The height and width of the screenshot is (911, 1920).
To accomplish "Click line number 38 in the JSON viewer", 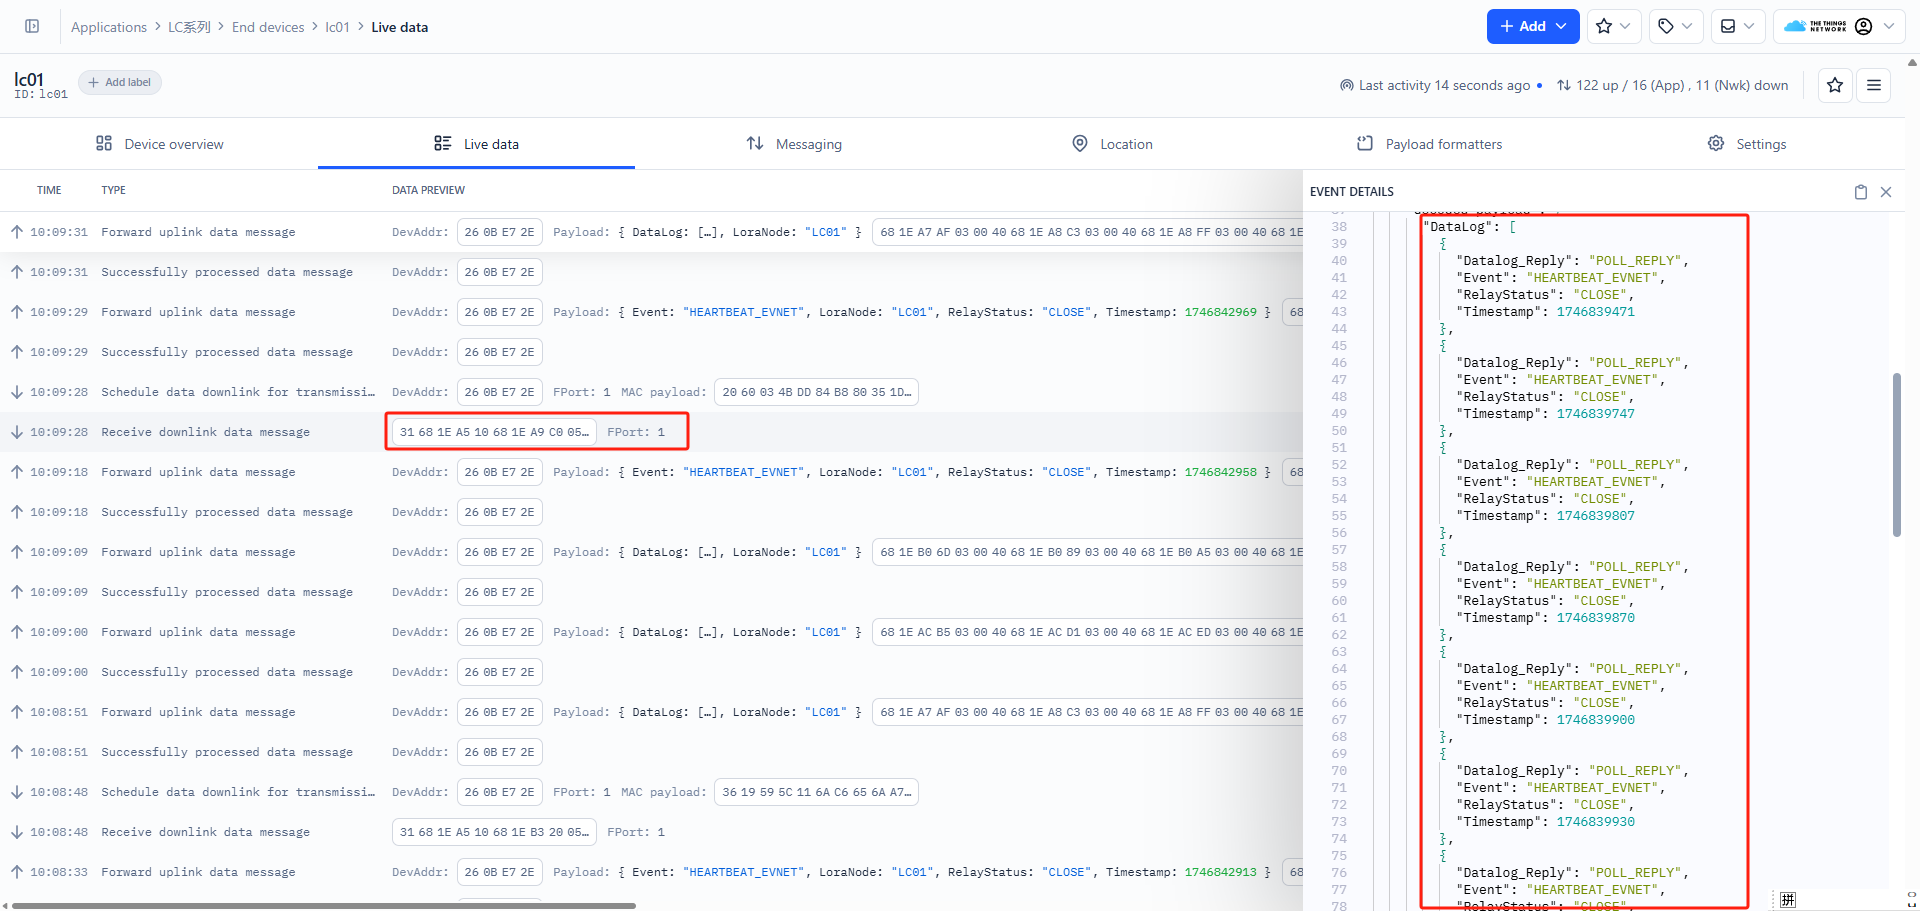I will pos(1339,227).
